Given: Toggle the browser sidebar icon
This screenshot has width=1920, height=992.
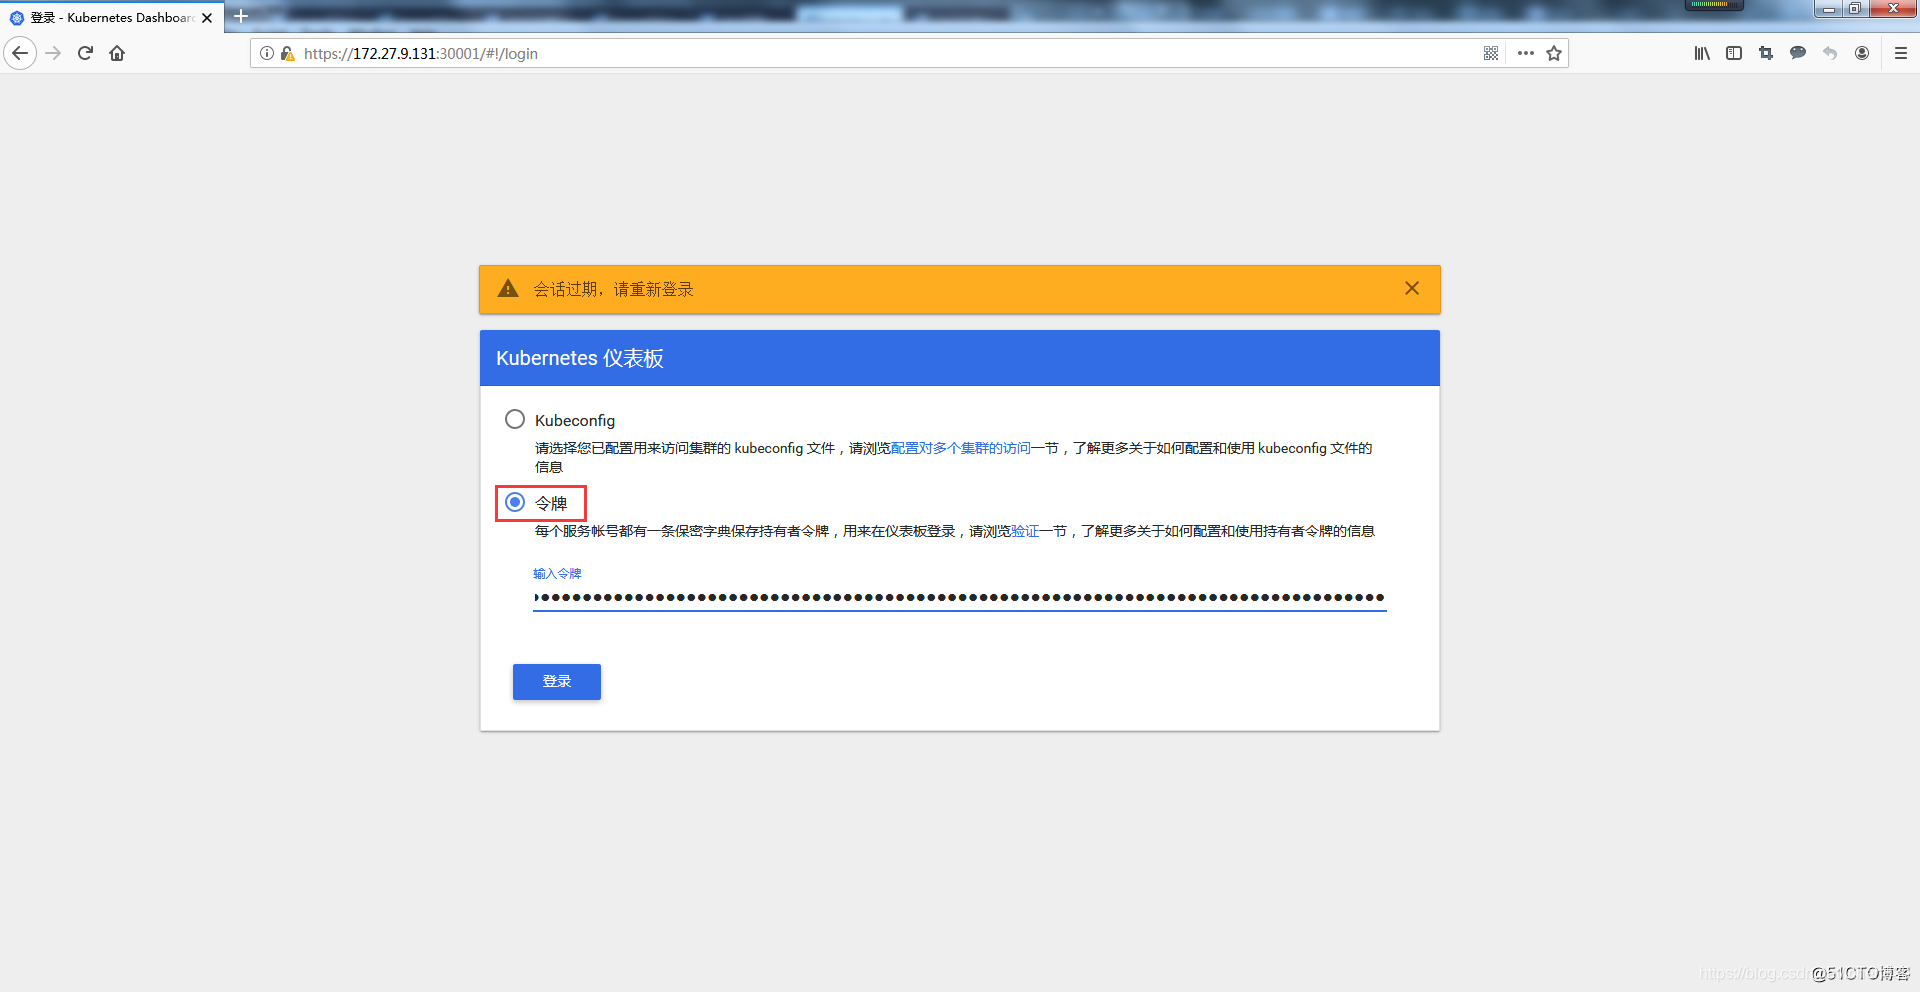Looking at the screenshot, I should point(1734,53).
